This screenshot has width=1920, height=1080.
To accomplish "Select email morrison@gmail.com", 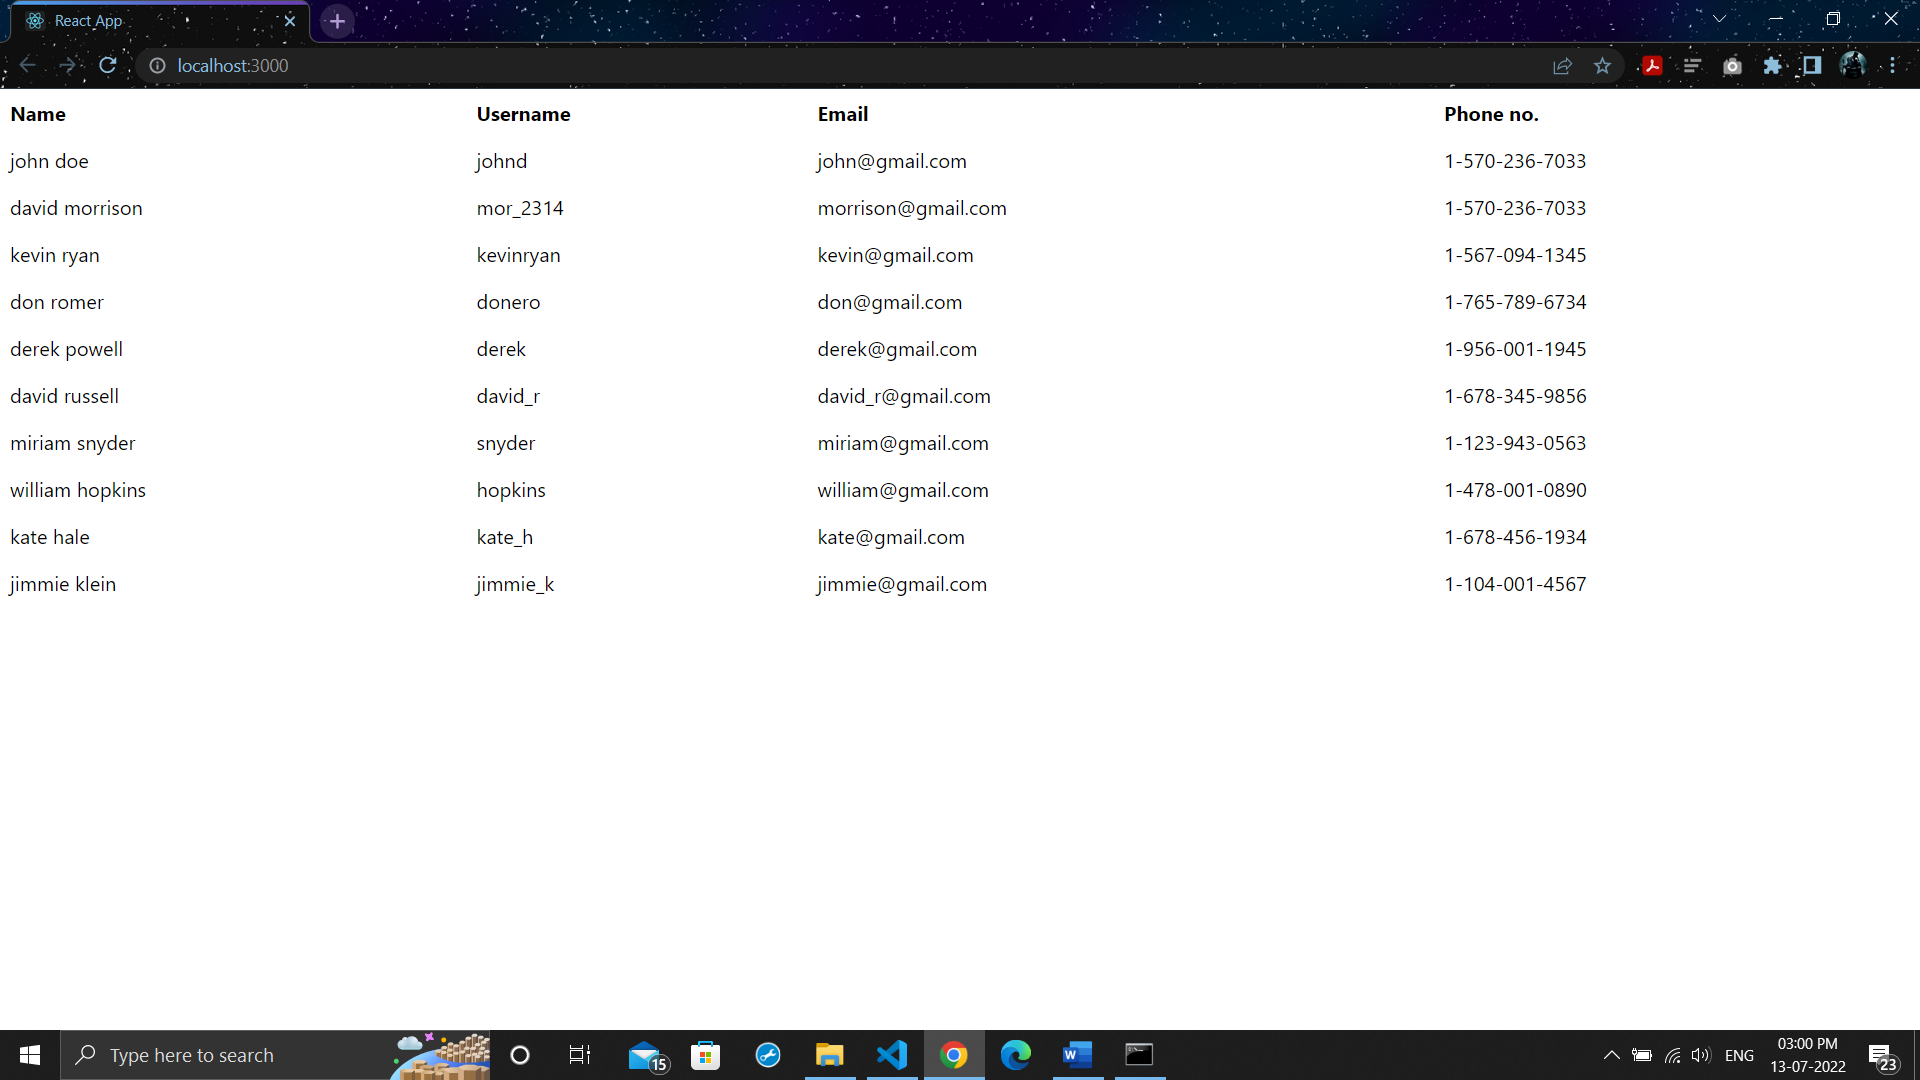I will click(x=912, y=208).
